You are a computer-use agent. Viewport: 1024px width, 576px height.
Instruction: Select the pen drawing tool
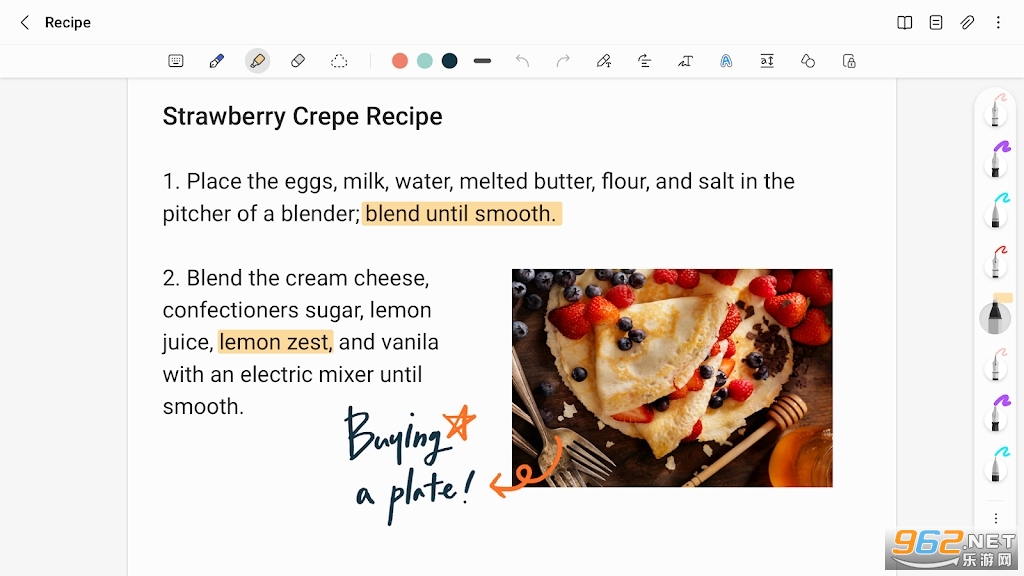coord(217,61)
